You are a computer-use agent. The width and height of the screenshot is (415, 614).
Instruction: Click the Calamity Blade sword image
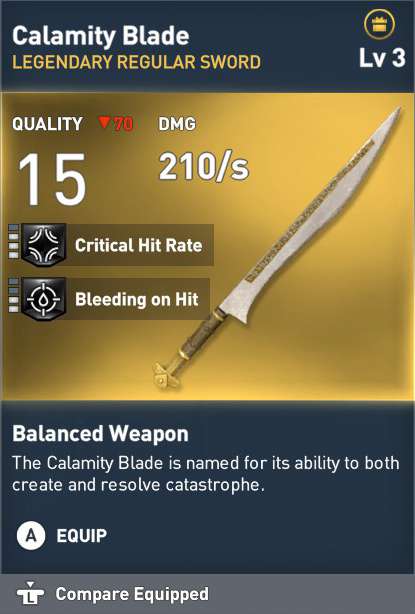[x=278, y=249]
